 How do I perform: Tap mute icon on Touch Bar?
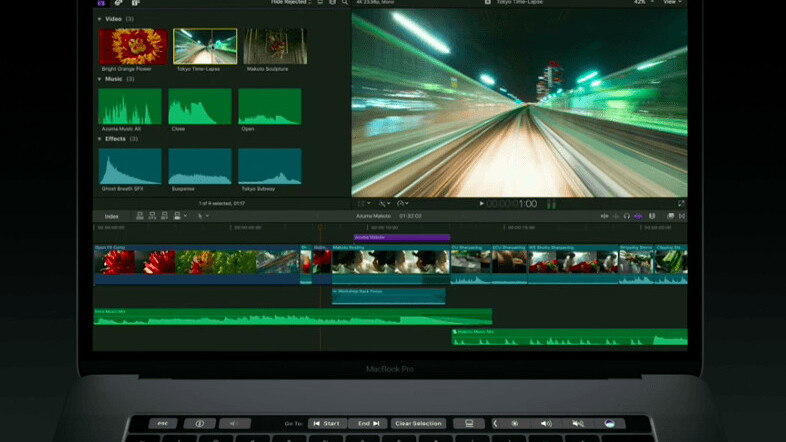(x=578, y=423)
